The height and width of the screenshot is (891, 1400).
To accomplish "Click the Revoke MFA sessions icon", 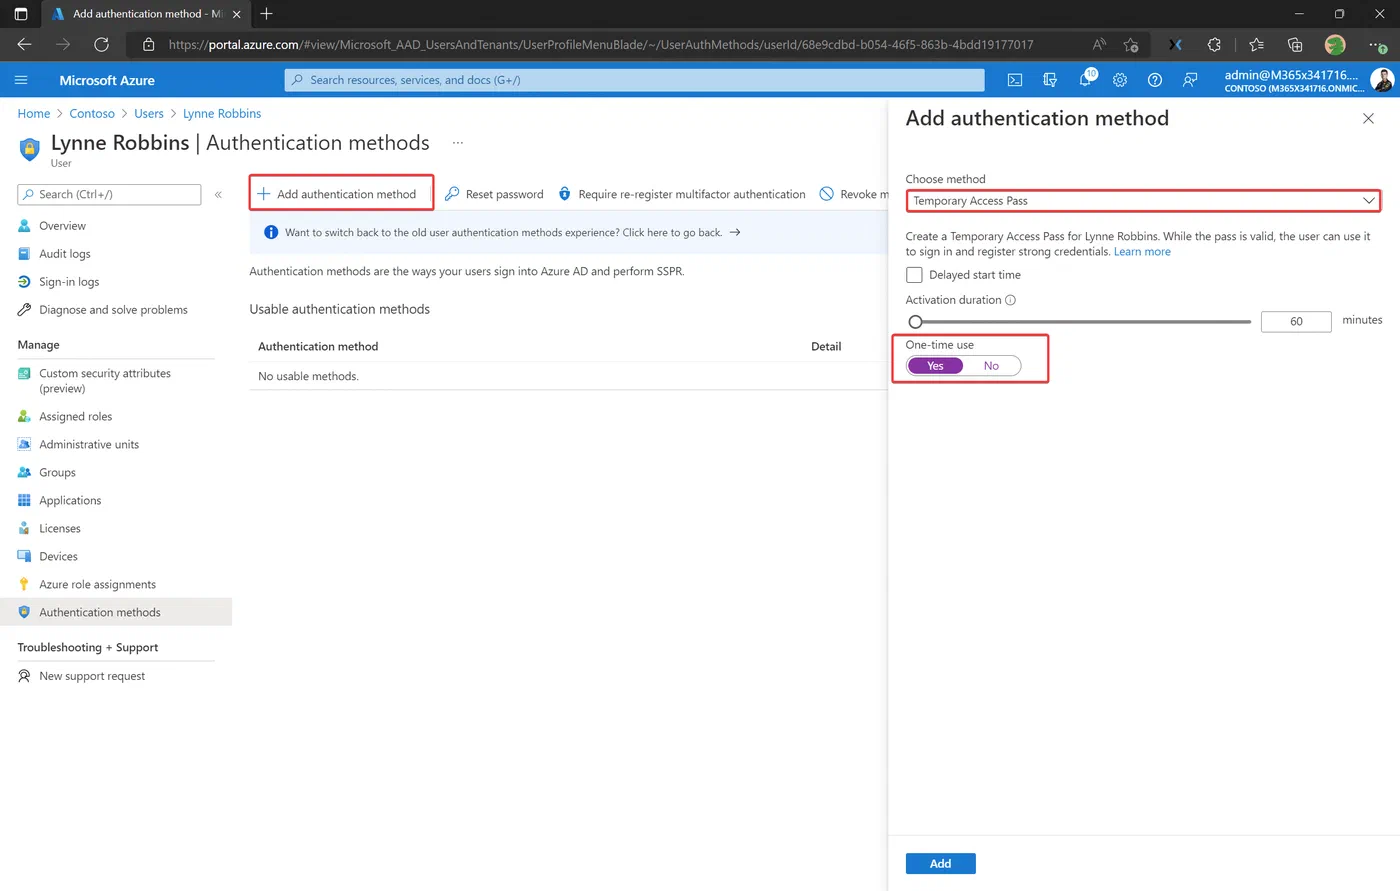I will tap(826, 194).
